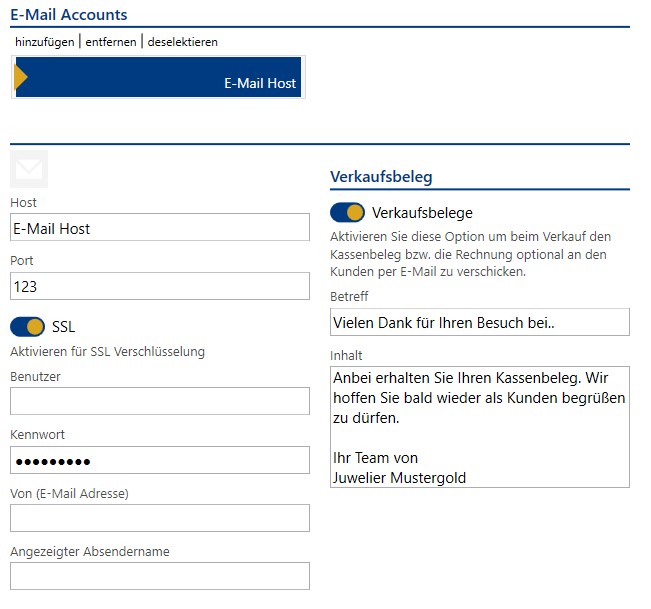Focus the Von (E-Mail Adresse) field
The image size is (651, 609).
coord(160,518)
